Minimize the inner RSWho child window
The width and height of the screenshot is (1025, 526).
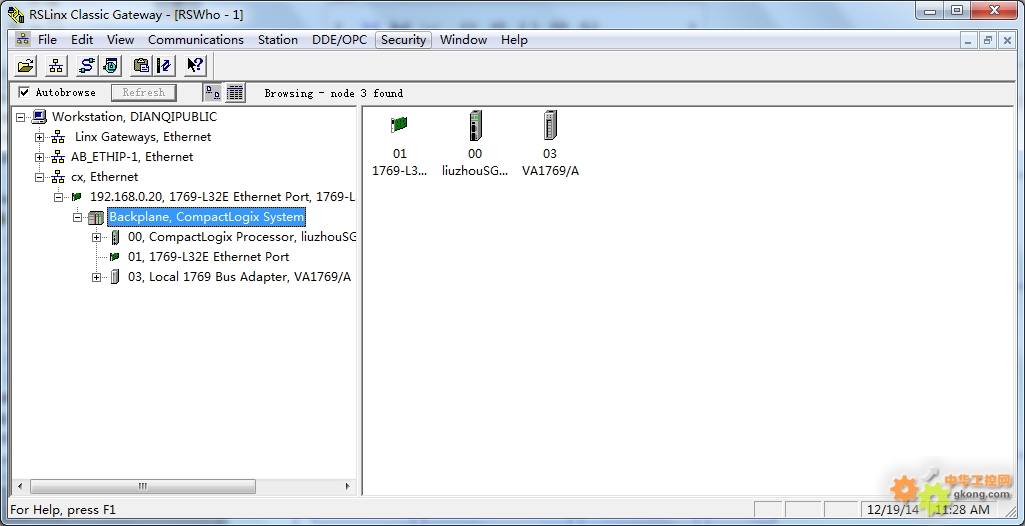tap(969, 41)
